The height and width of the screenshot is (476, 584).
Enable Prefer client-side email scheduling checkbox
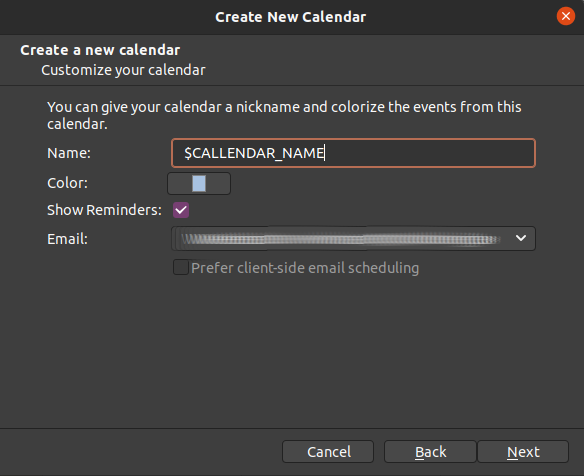[181, 267]
